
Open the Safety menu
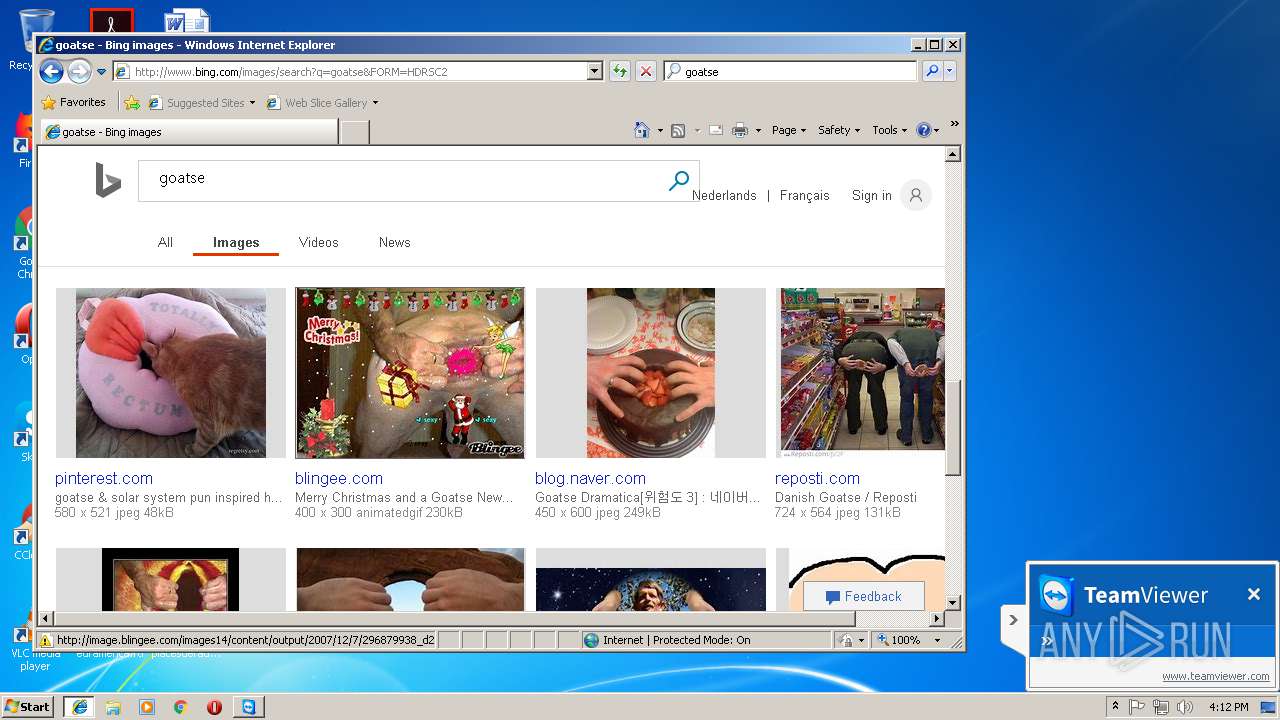point(838,130)
